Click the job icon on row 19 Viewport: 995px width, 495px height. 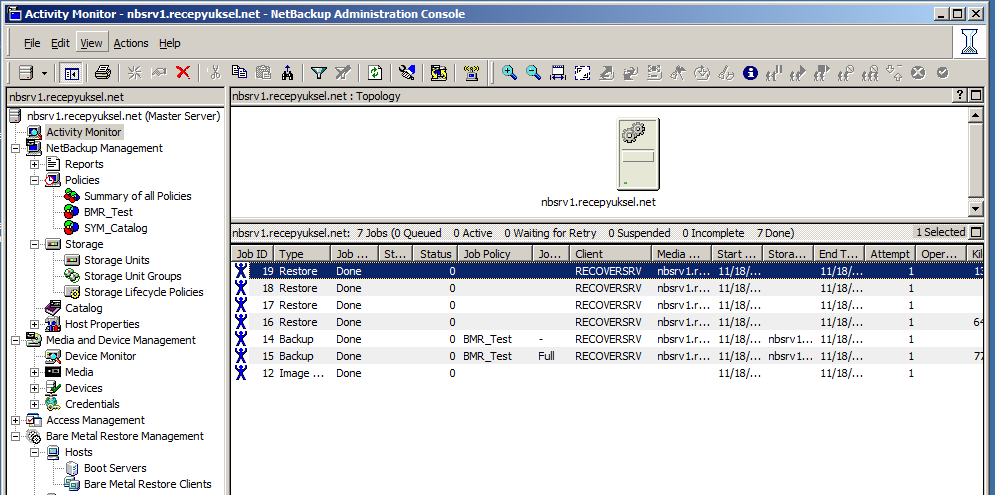click(x=241, y=271)
